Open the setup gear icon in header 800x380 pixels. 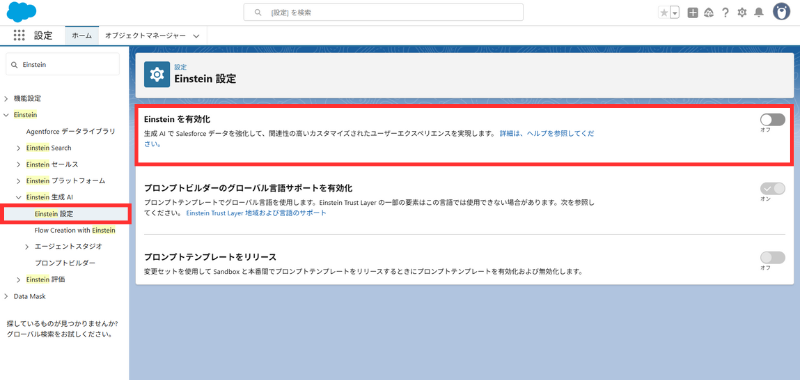[742, 13]
